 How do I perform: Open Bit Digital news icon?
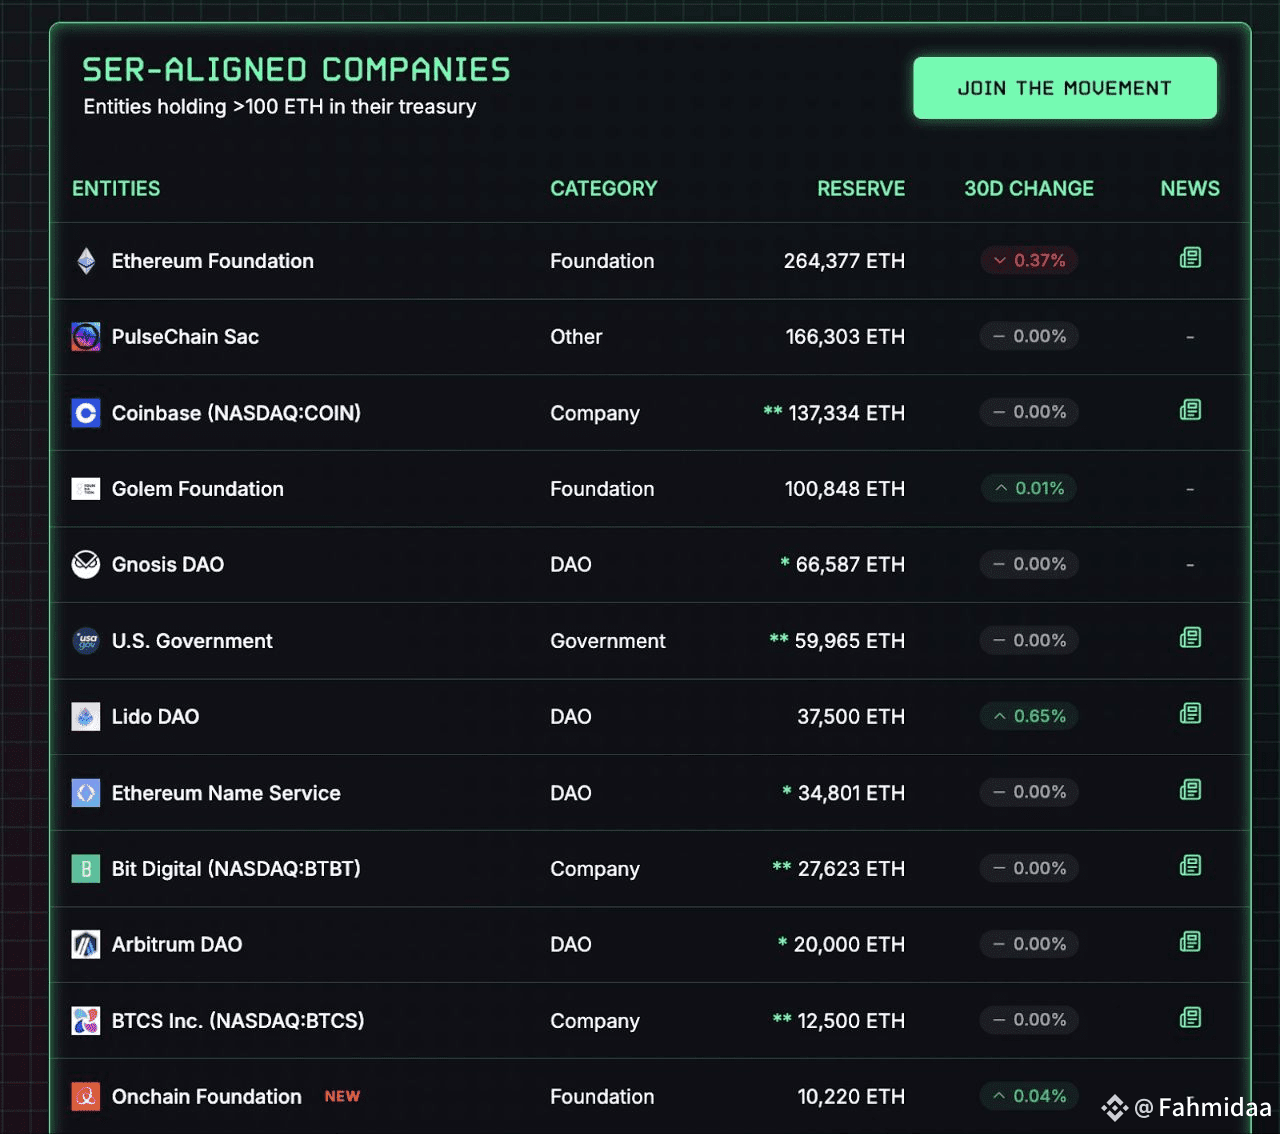(x=1190, y=866)
